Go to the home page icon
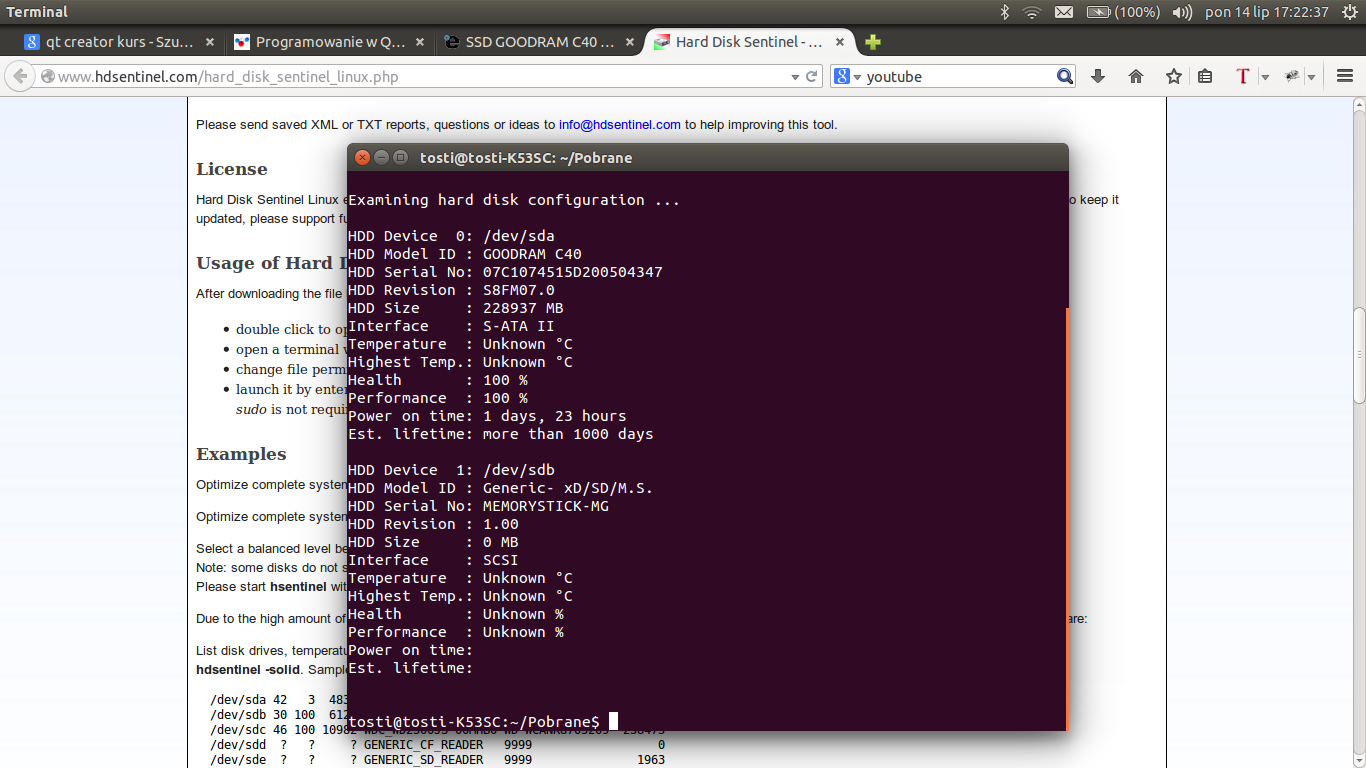 1135,76
